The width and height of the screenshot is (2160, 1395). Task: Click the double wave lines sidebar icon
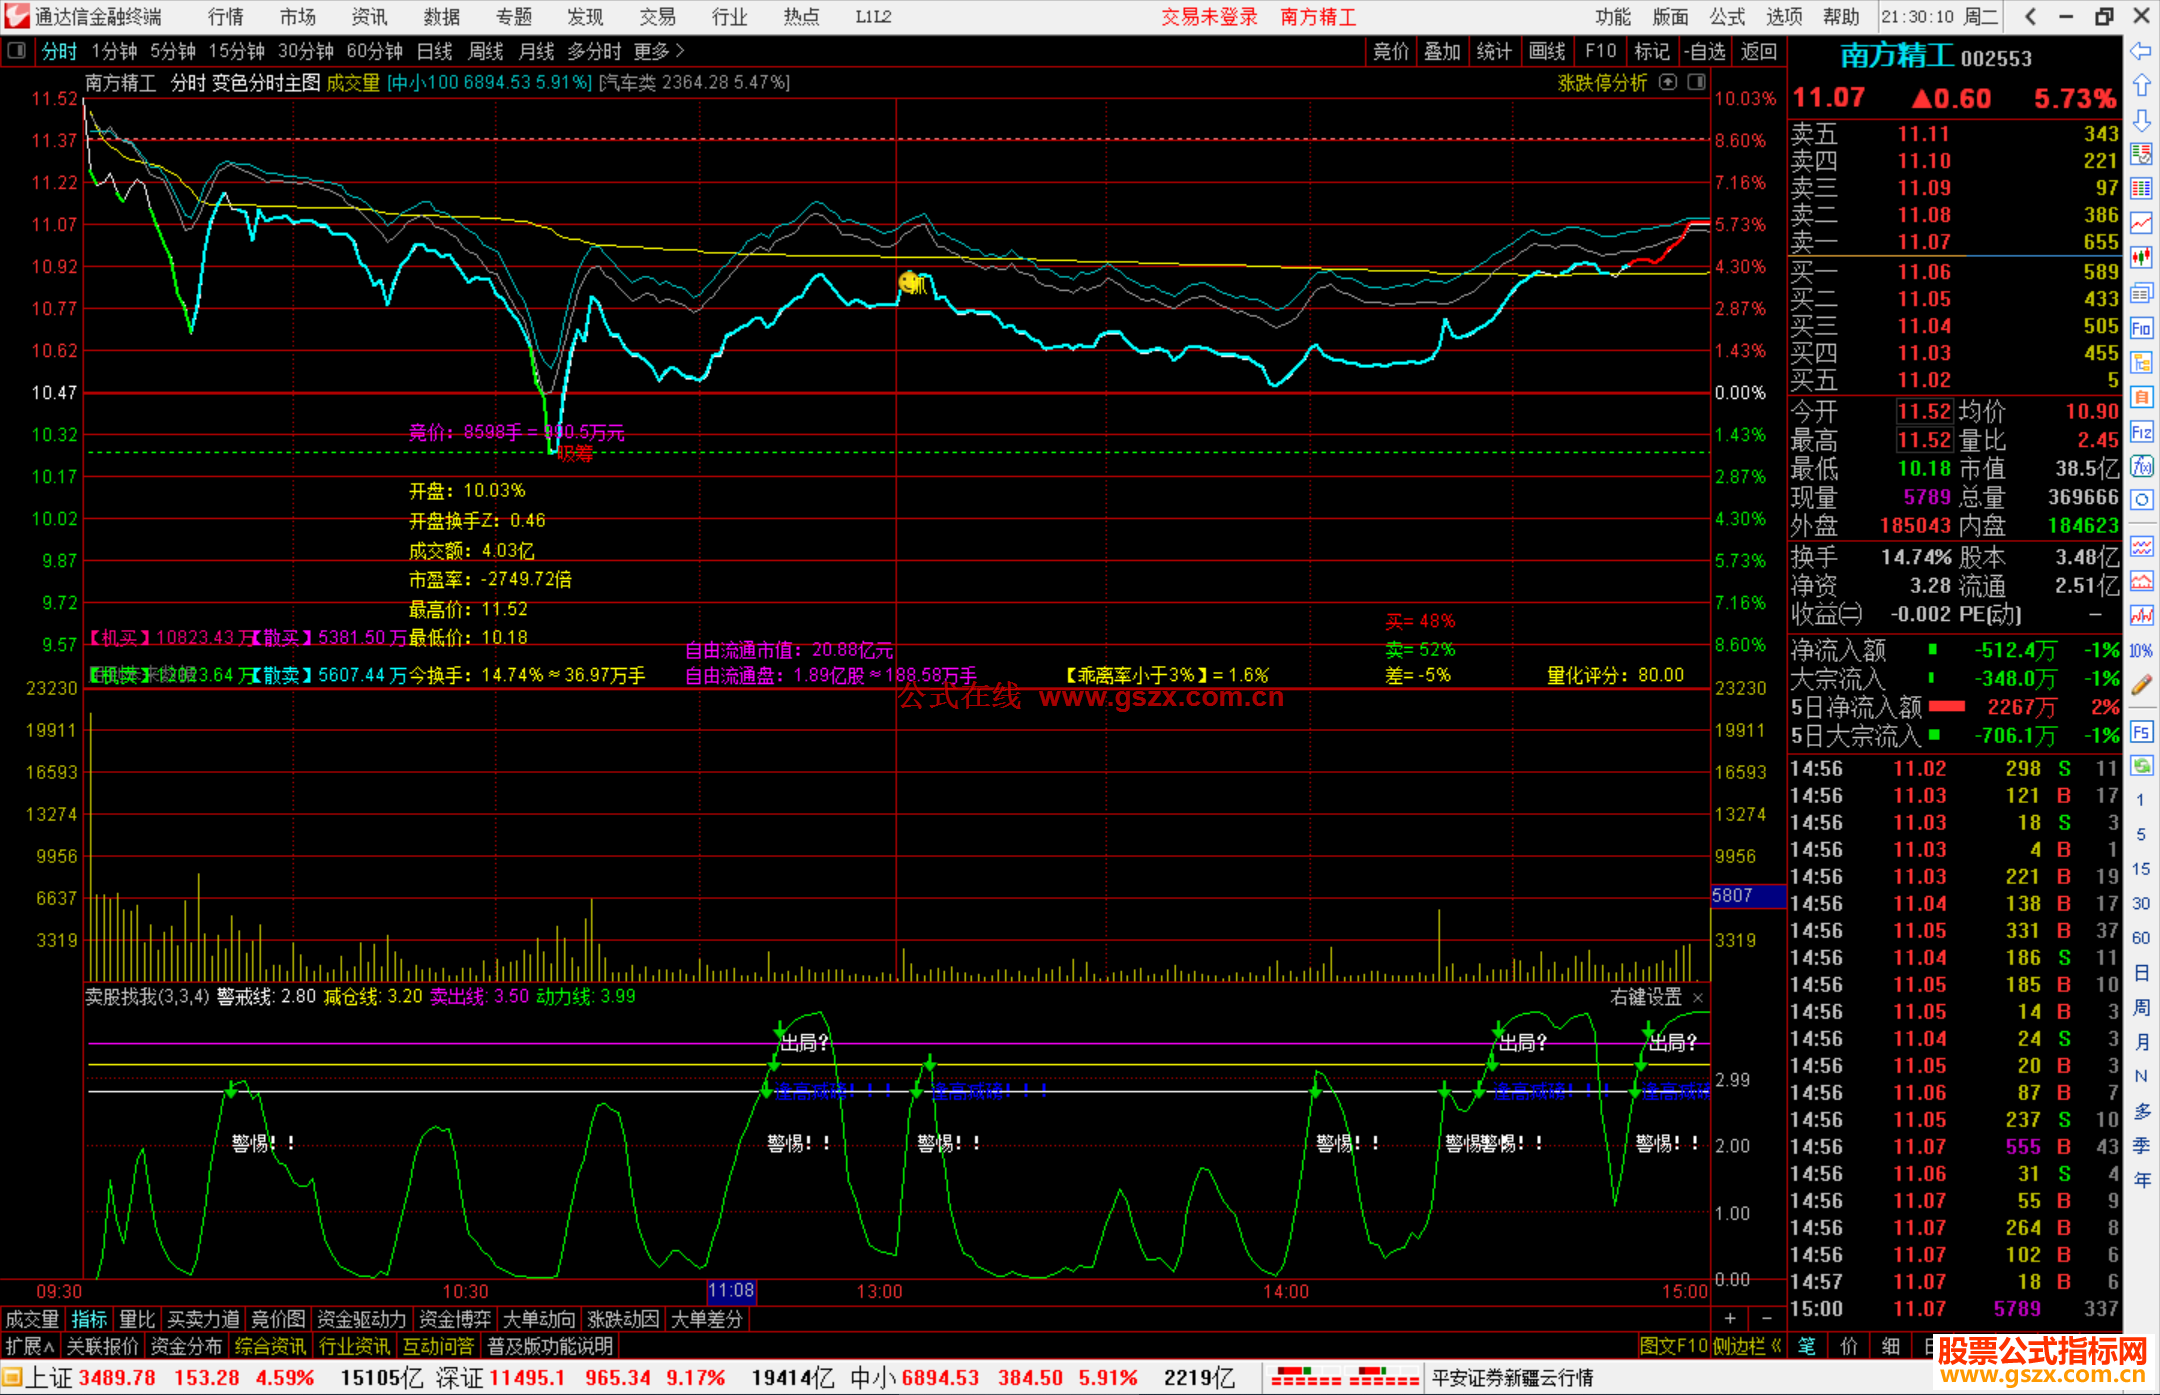coord(2141,546)
